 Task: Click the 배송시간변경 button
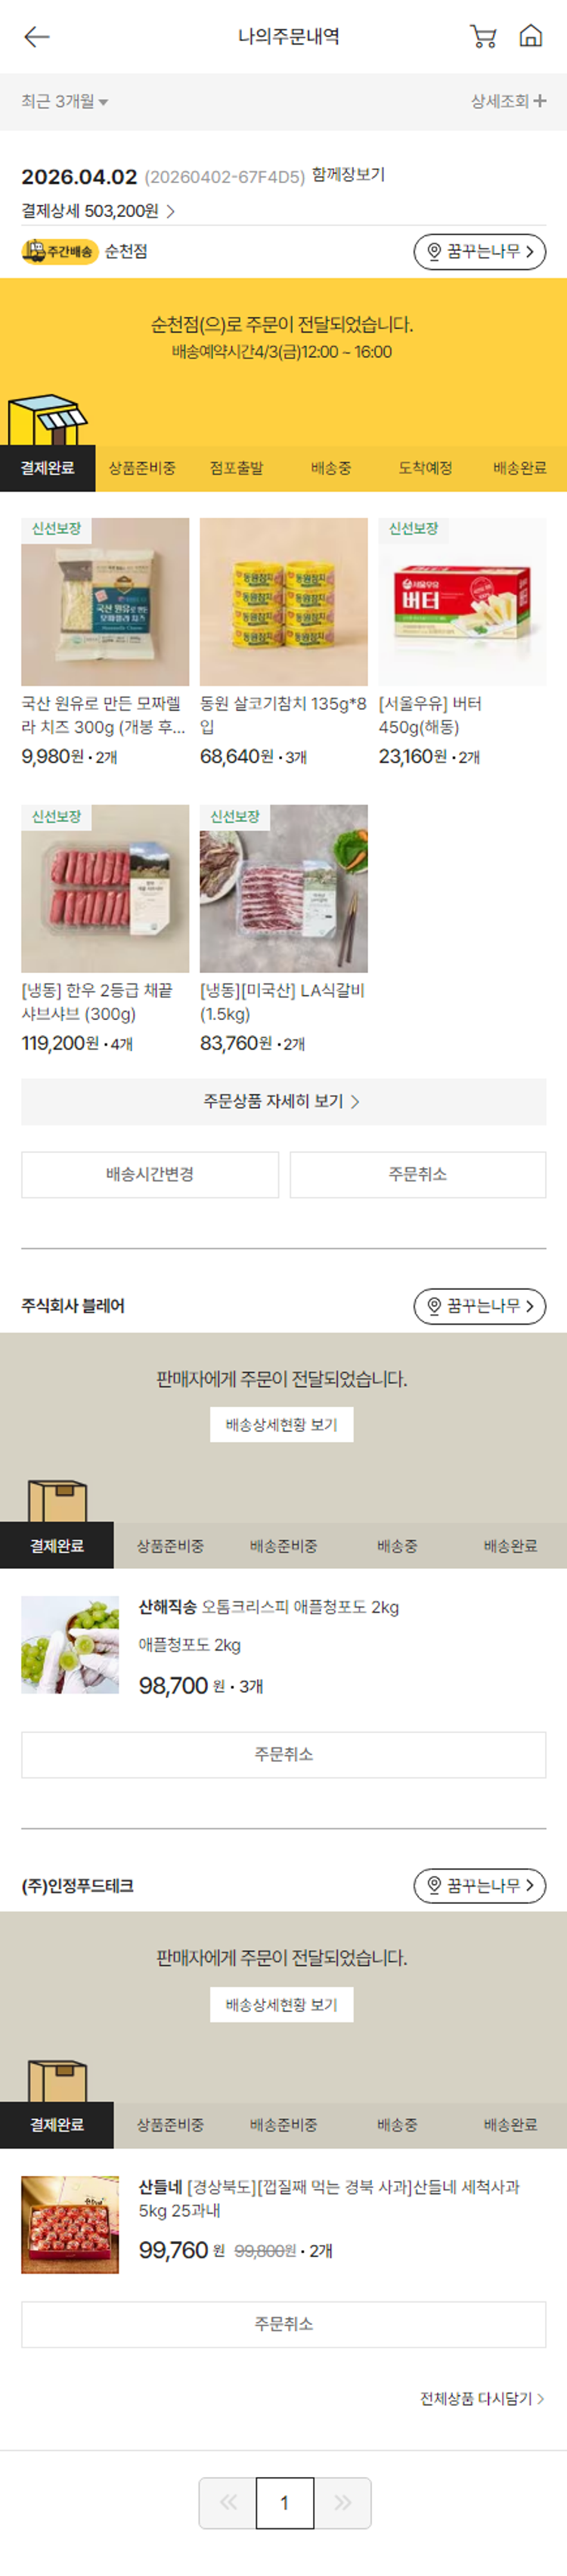pos(150,1174)
